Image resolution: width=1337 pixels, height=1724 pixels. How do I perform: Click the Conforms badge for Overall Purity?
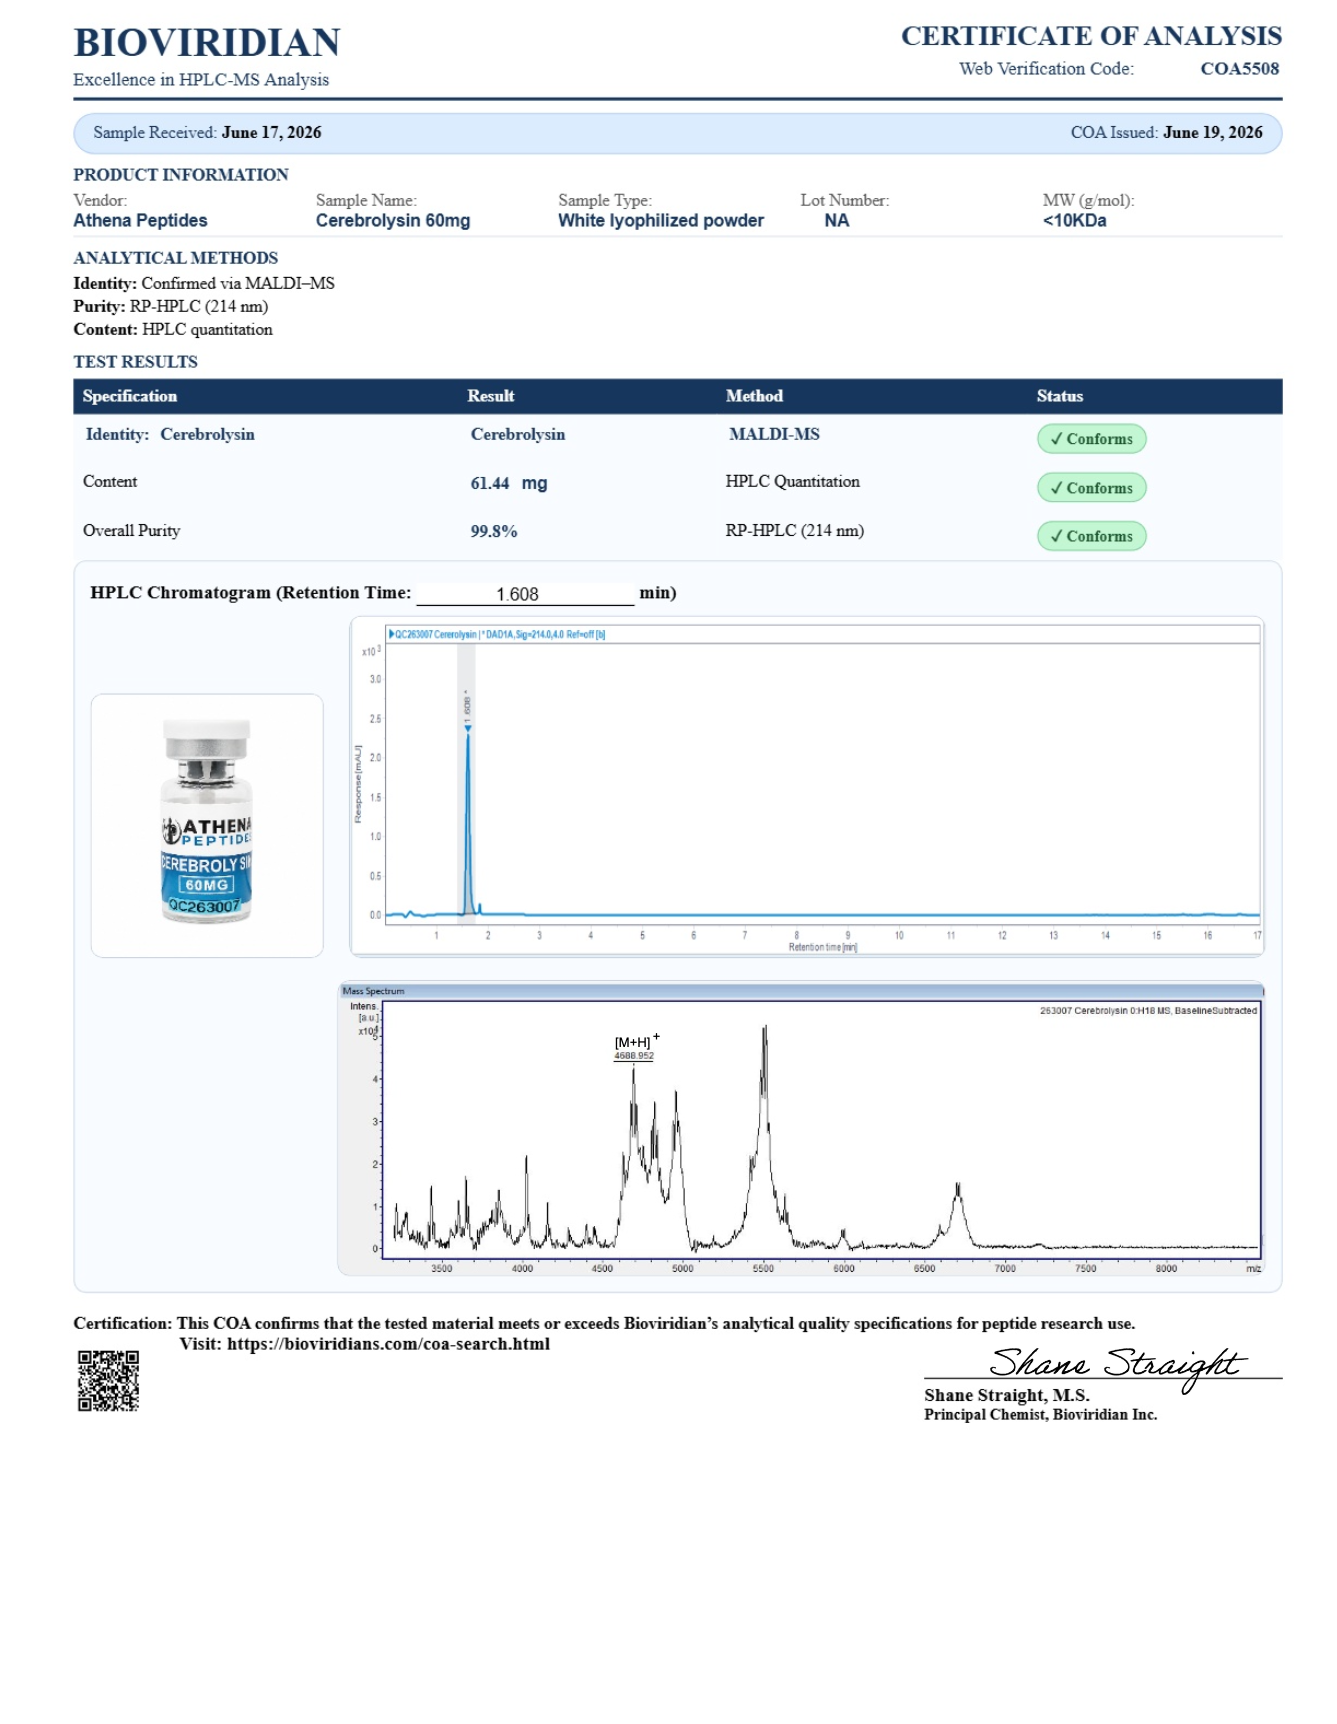point(1091,536)
